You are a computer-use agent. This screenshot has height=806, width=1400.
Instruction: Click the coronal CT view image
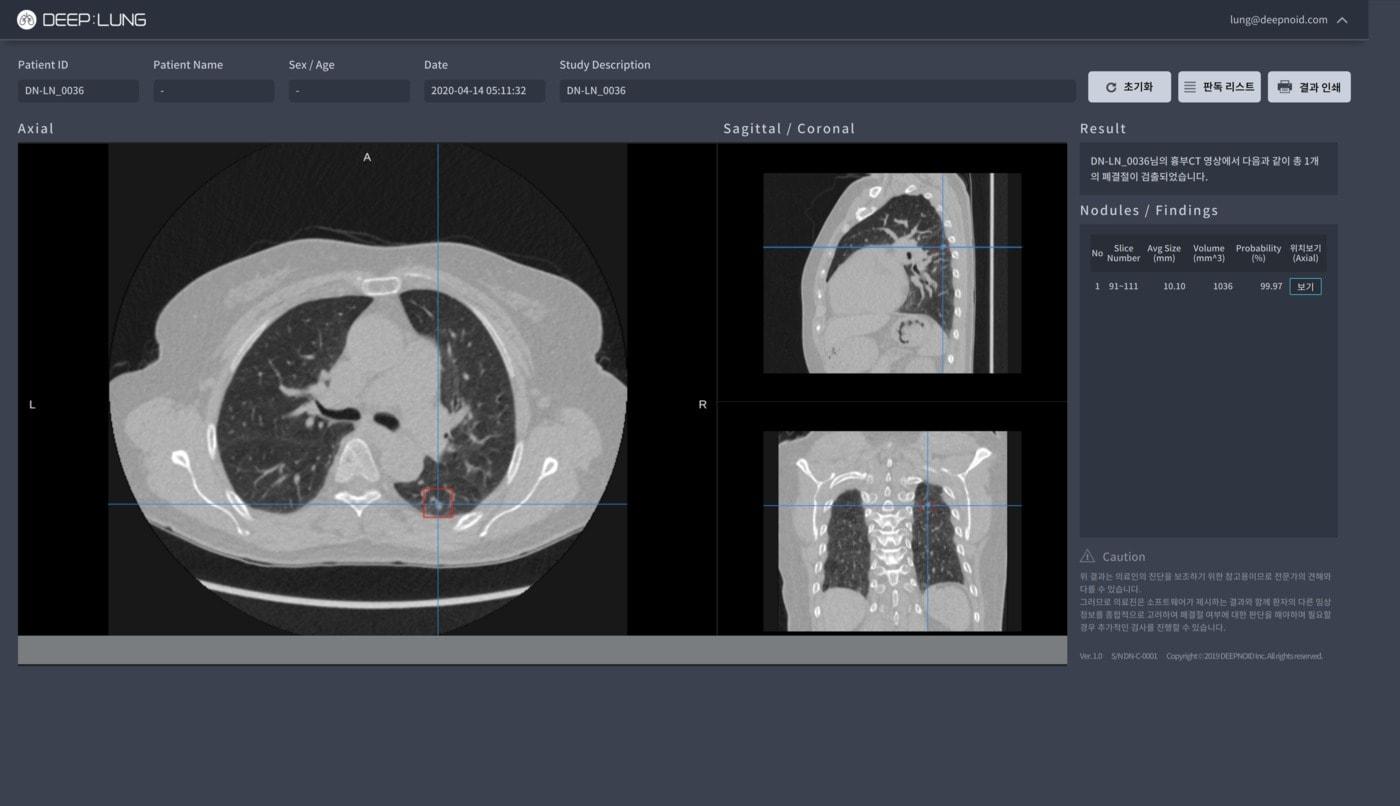(x=891, y=531)
